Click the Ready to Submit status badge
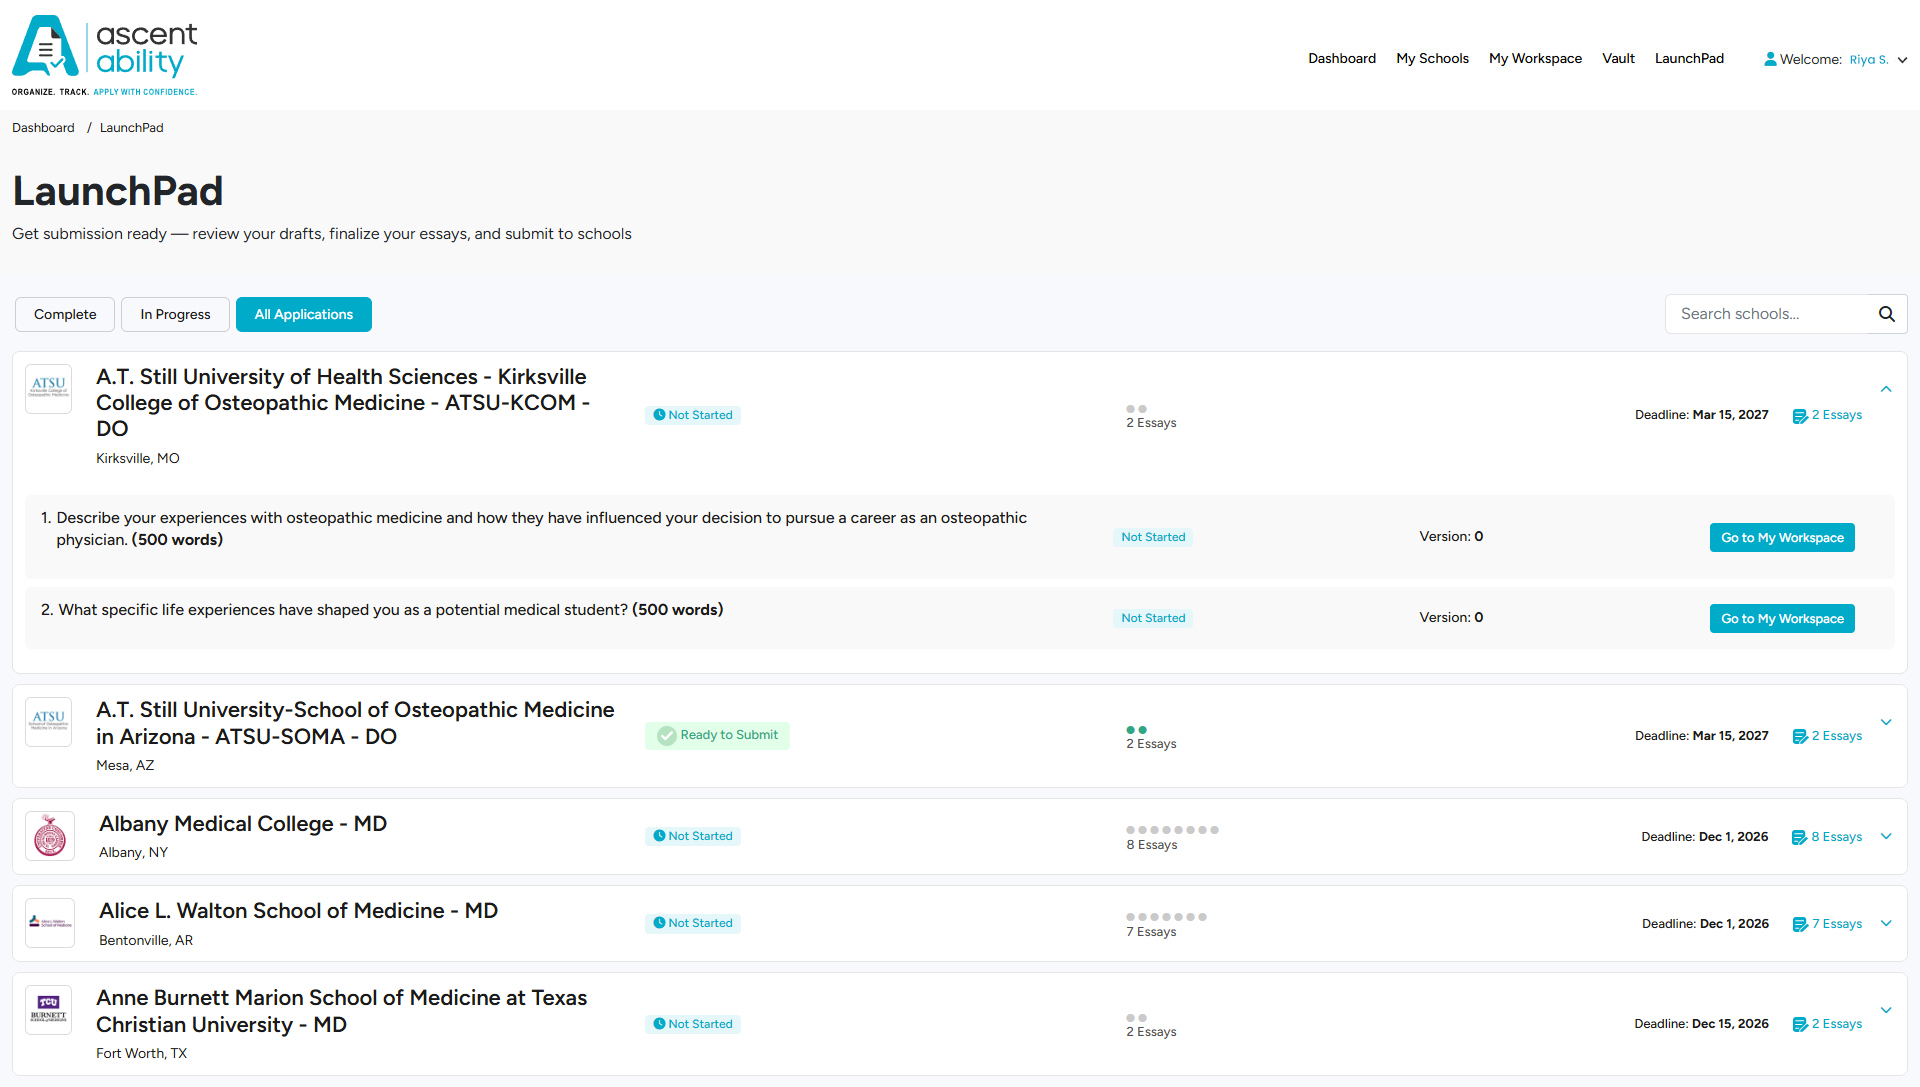 717,736
